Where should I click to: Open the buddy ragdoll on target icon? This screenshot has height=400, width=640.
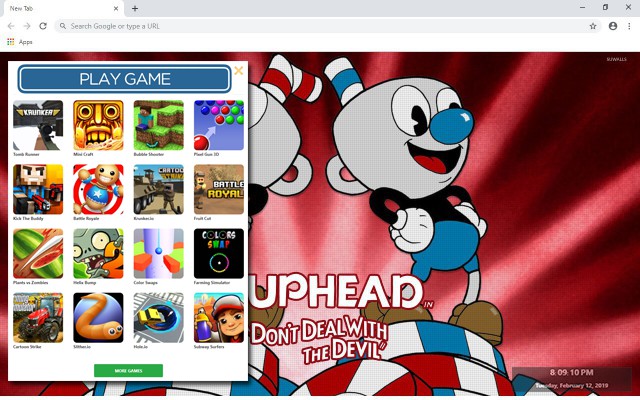click(x=98, y=189)
